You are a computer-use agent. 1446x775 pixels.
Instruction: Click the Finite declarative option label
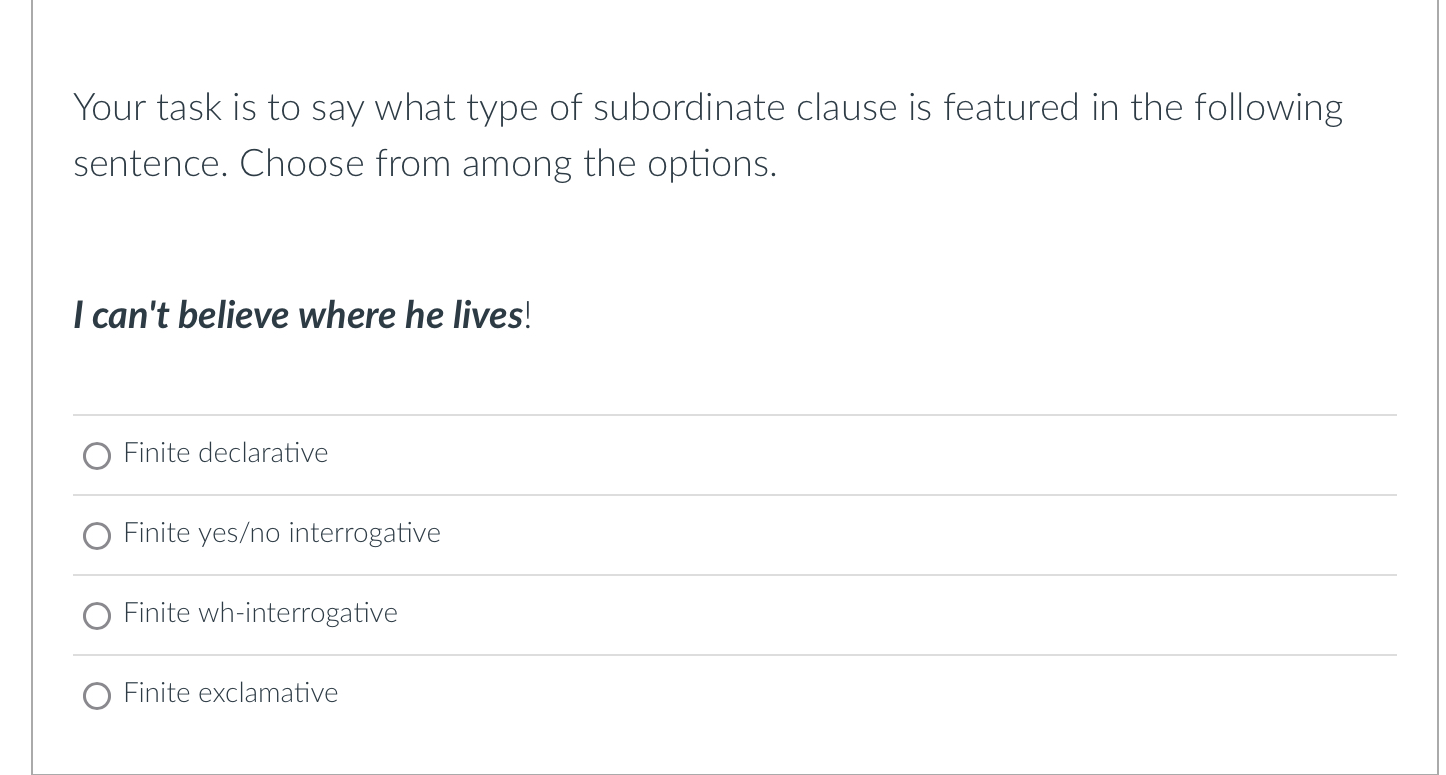click(225, 453)
